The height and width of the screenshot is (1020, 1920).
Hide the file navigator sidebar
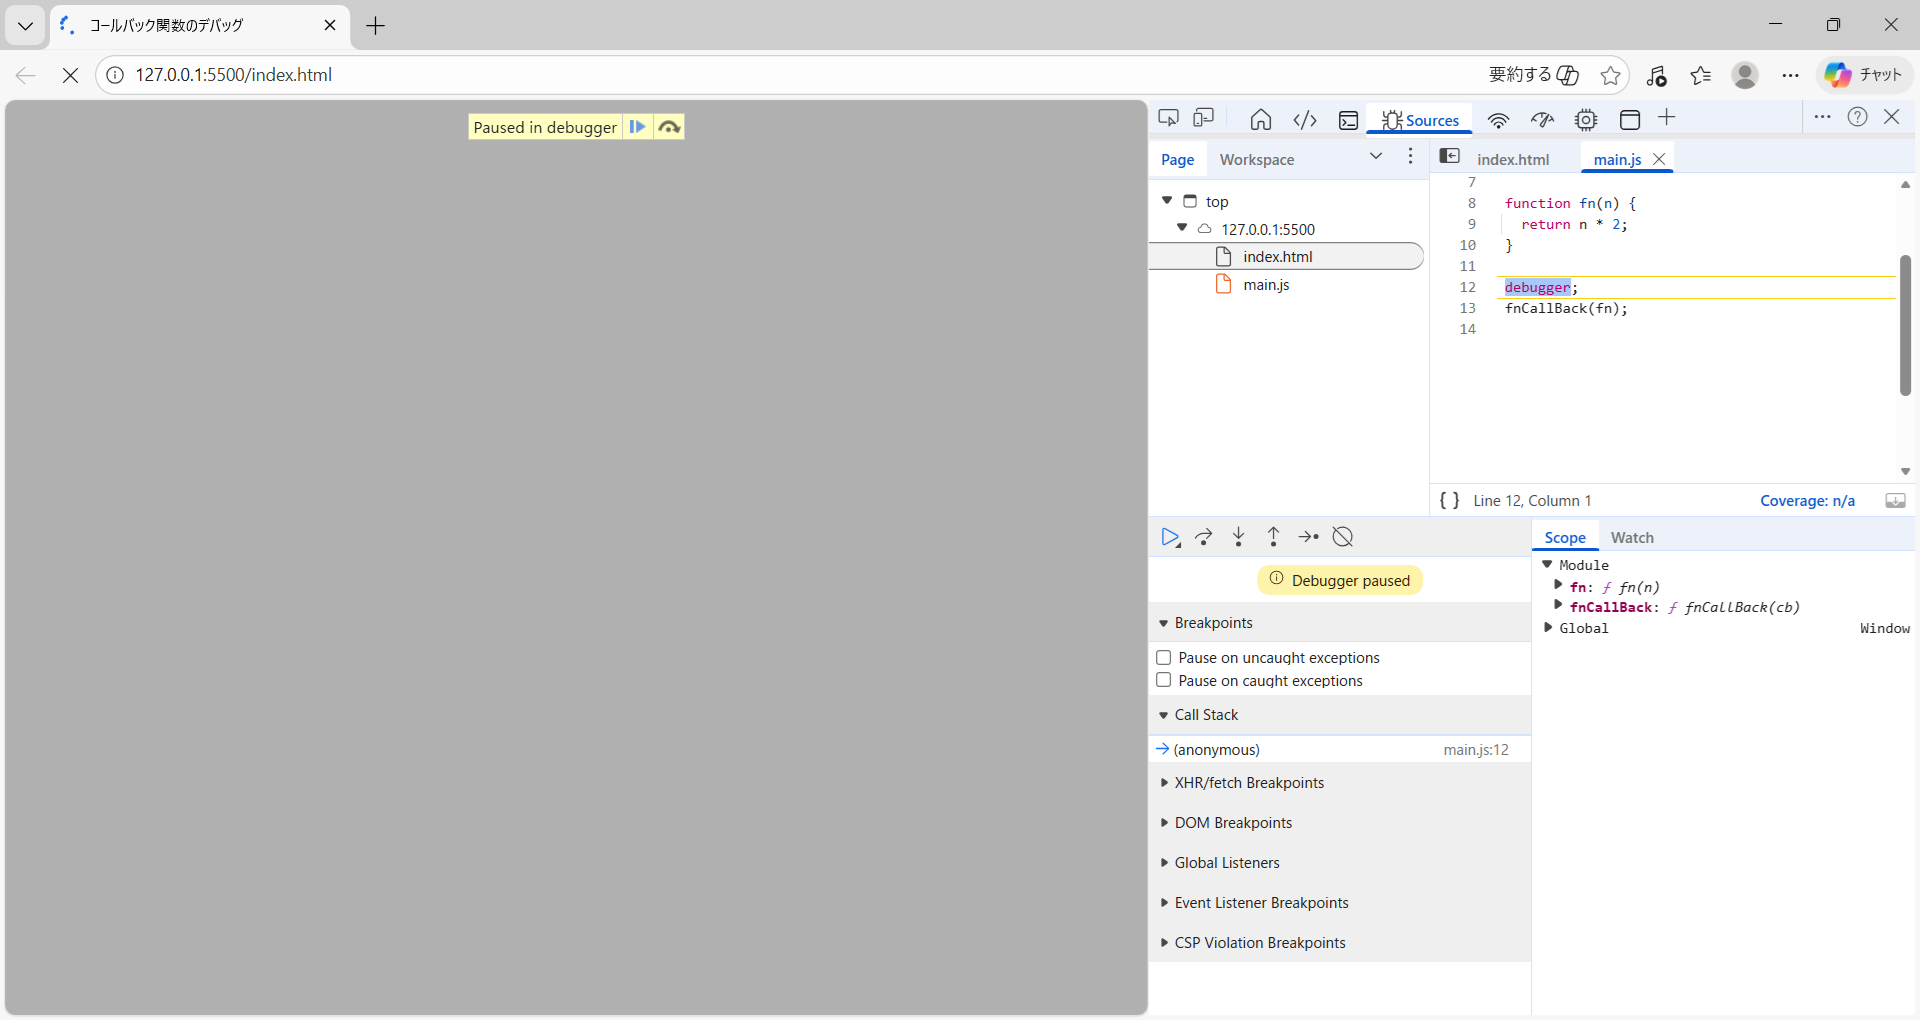[1449, 156]
